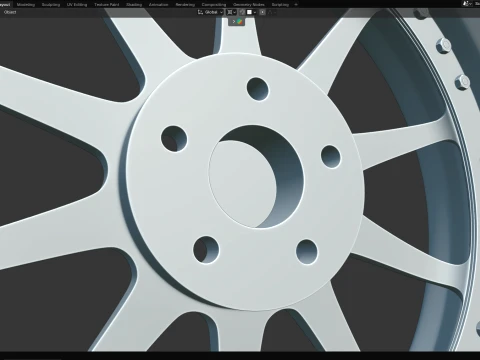Open the Geometry Nodes workspace
480x360 pixels.
249,5
